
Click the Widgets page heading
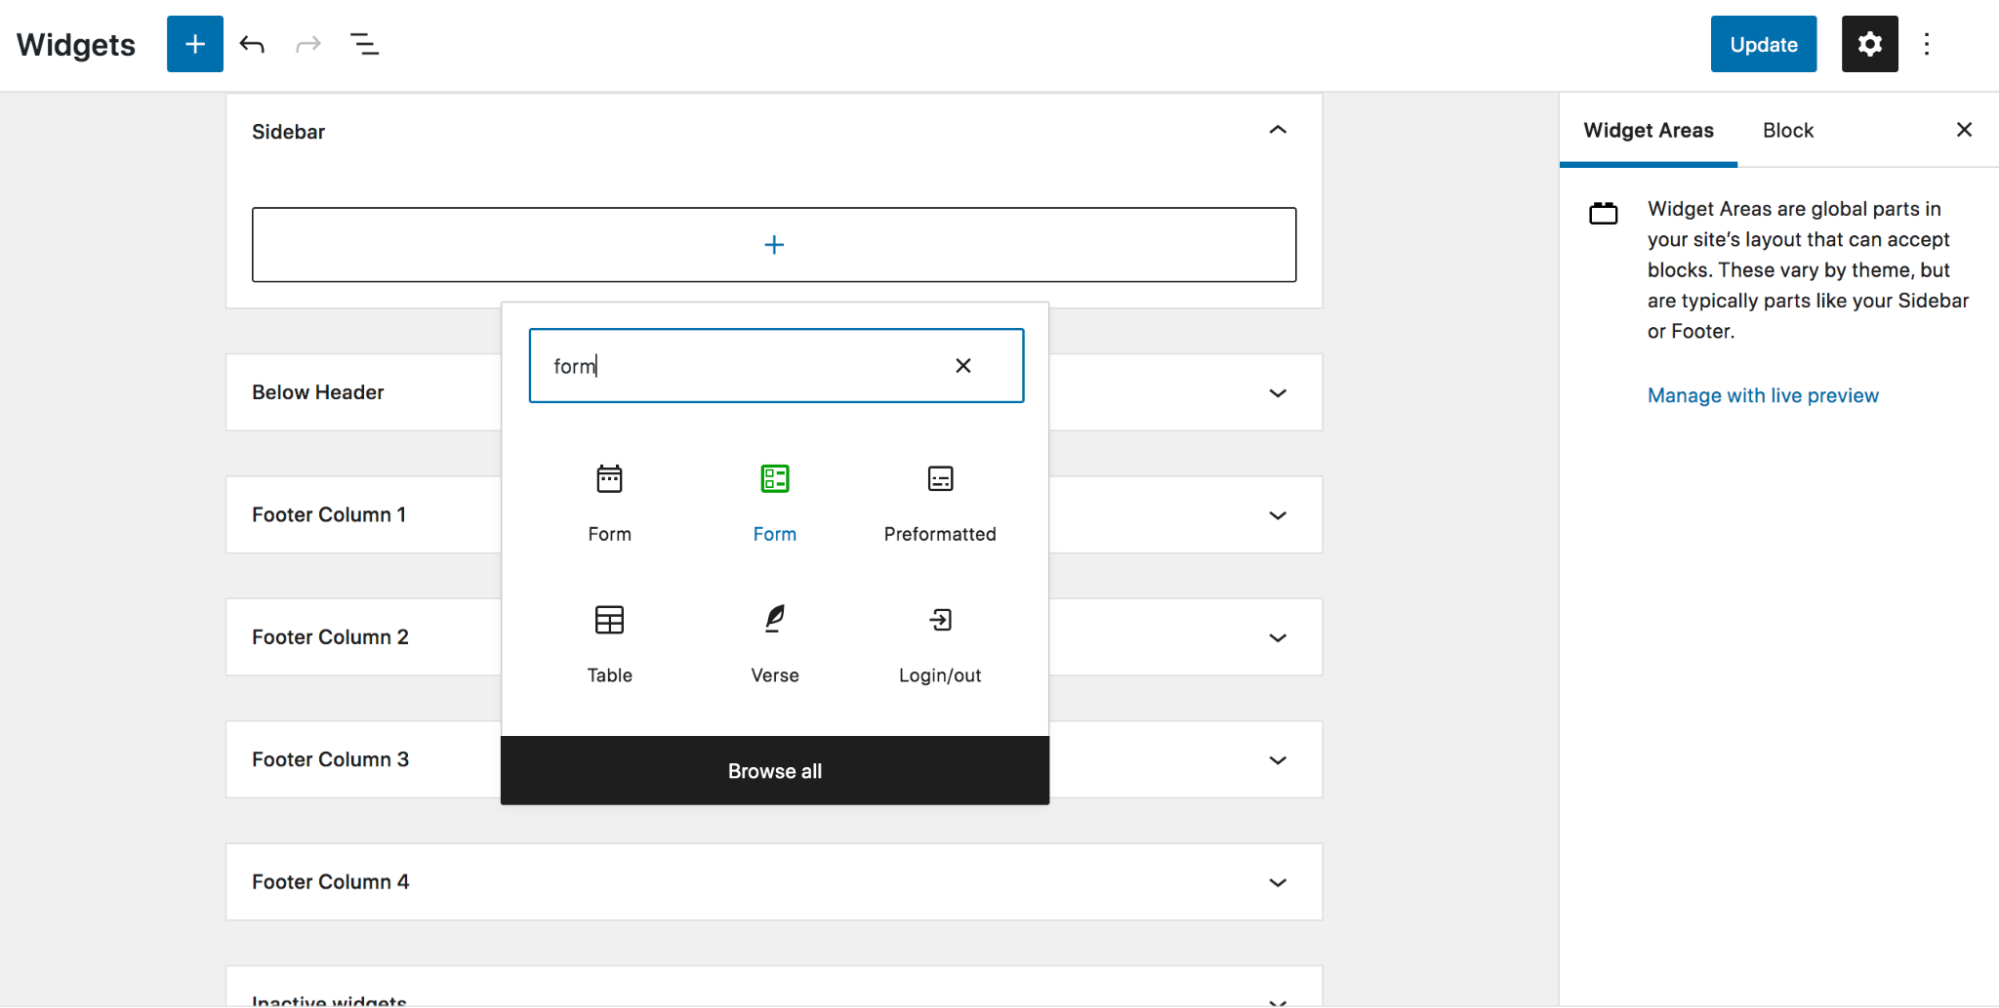click(76, 45)
